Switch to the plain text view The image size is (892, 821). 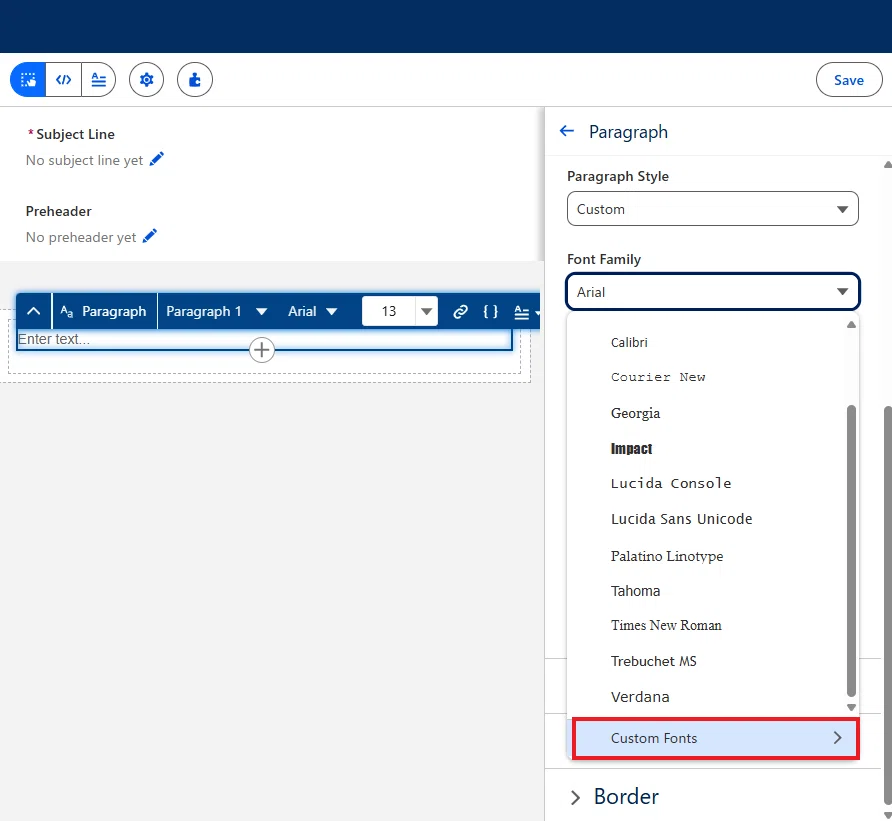pos(98,80)
